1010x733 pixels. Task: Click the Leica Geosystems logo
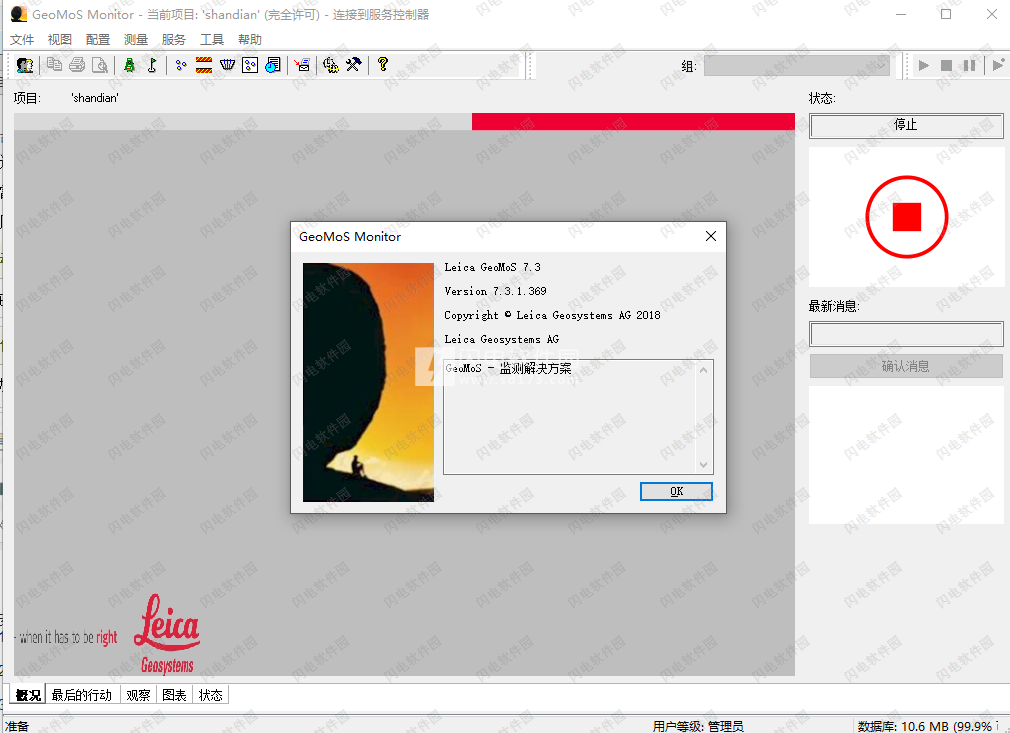[x=167, y=634]
